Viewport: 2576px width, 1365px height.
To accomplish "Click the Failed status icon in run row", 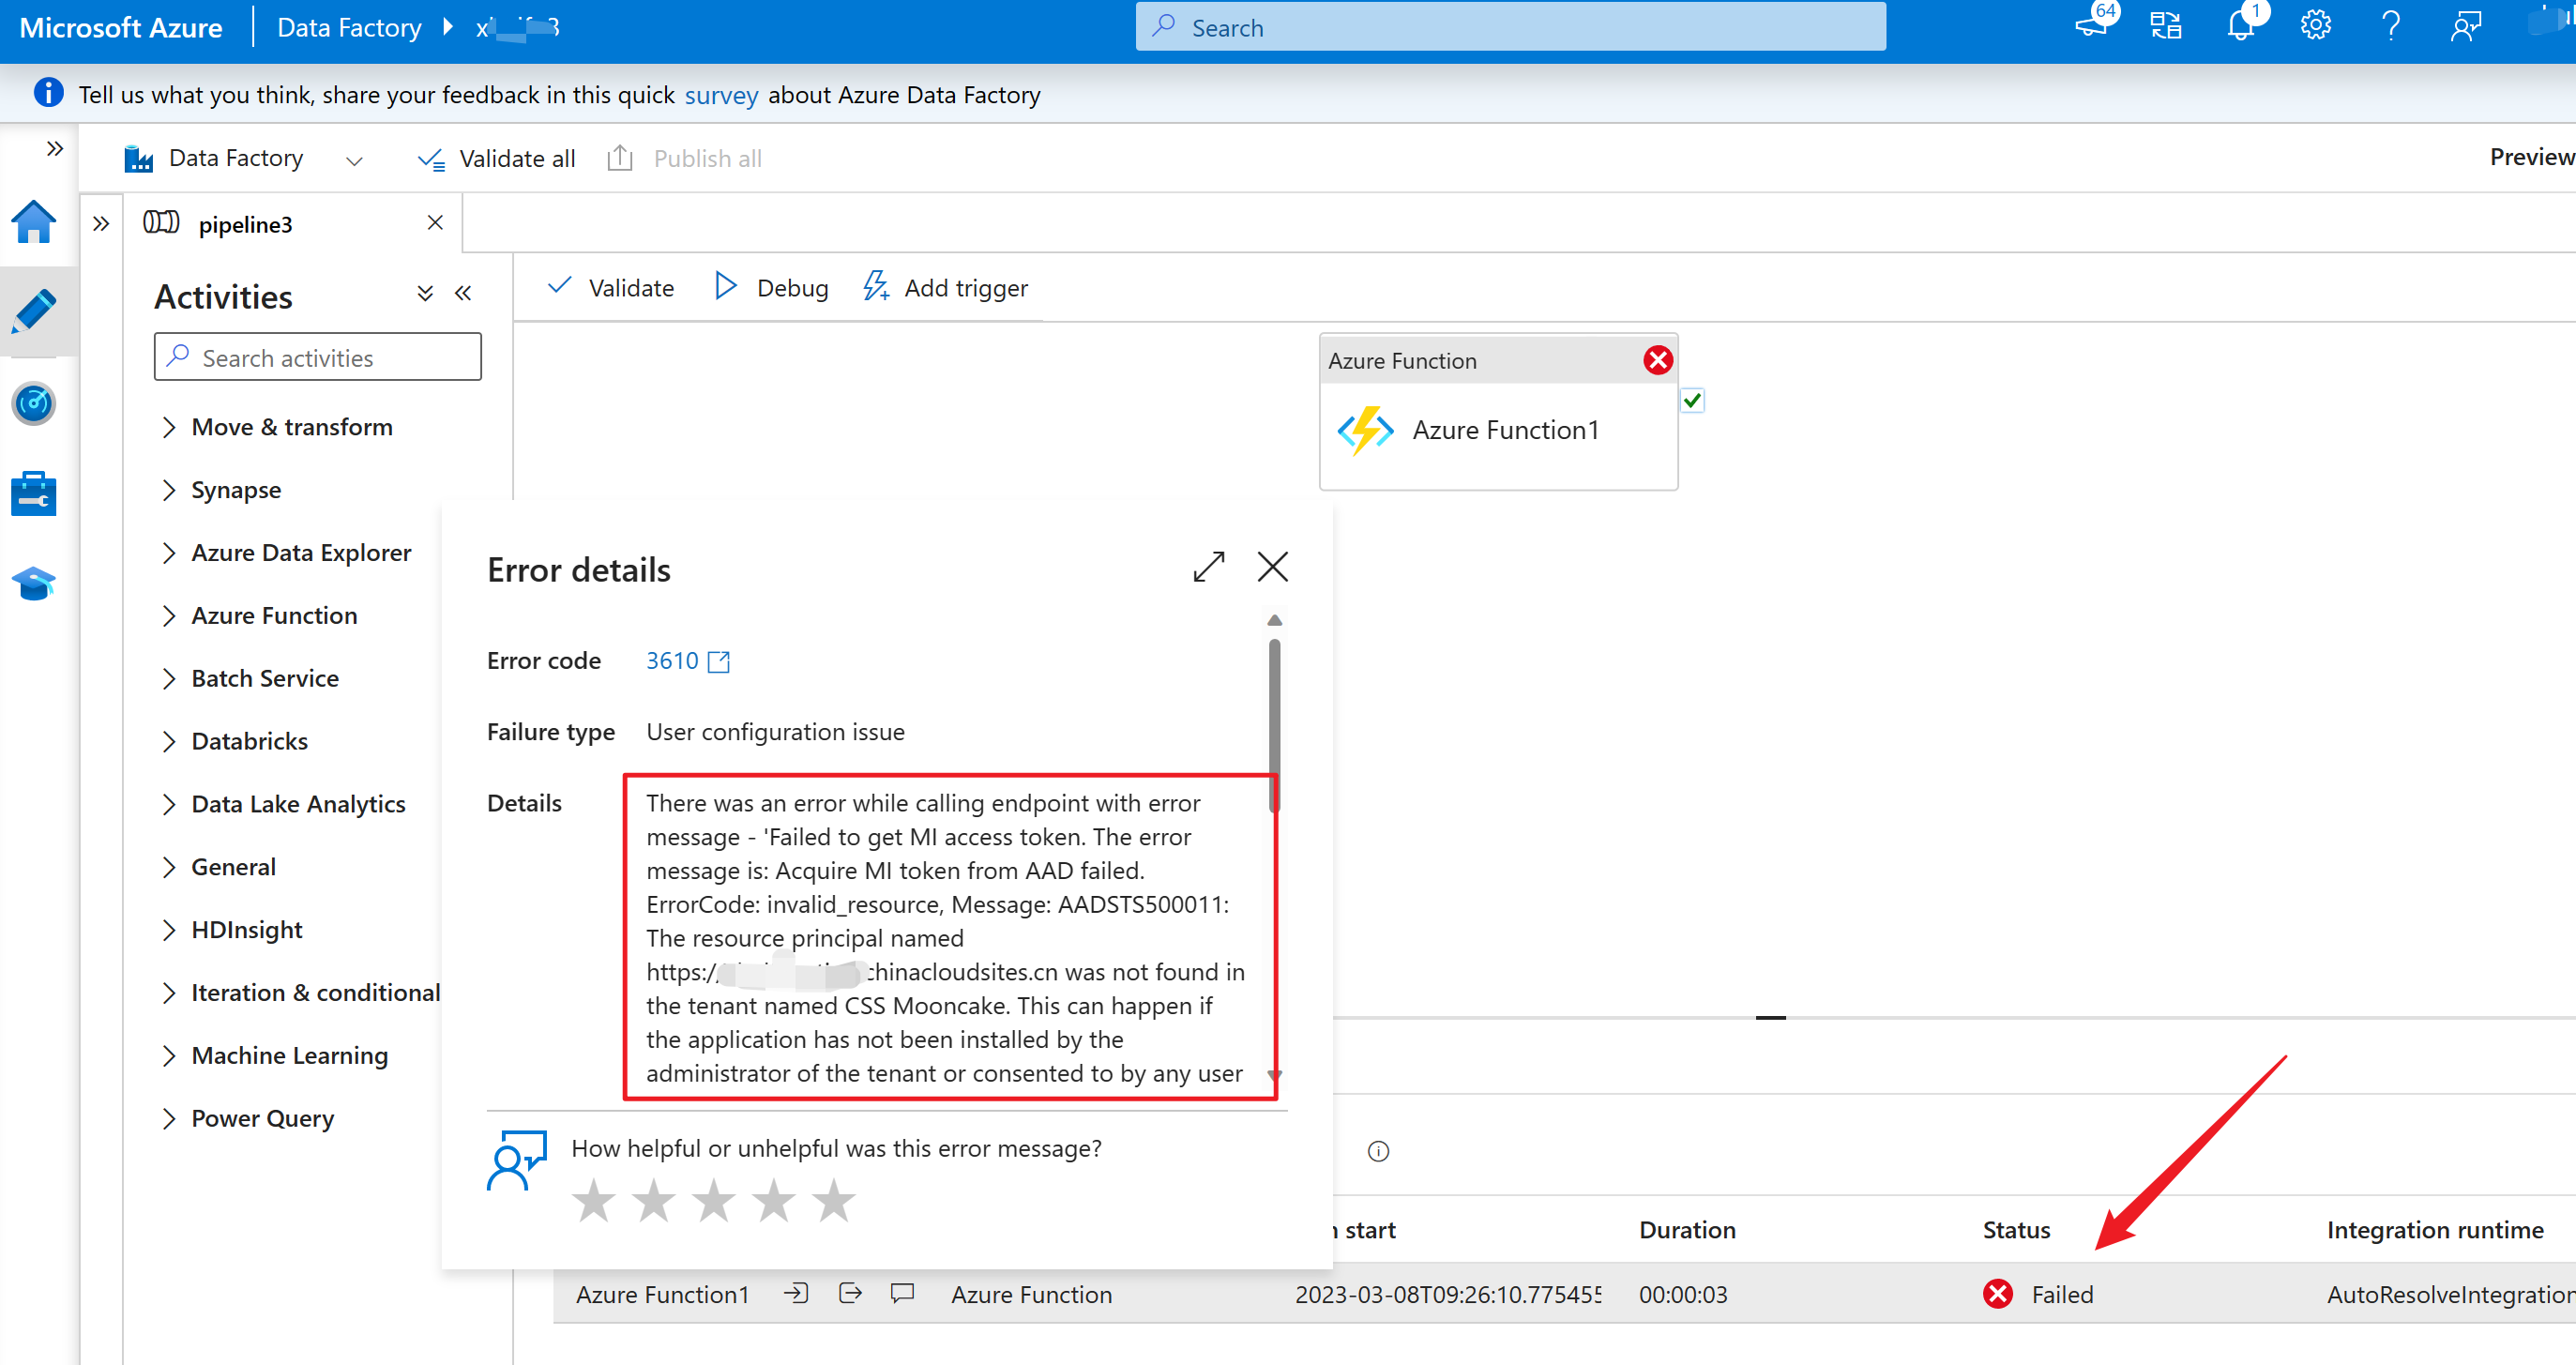I will tap(1998, 1294).
